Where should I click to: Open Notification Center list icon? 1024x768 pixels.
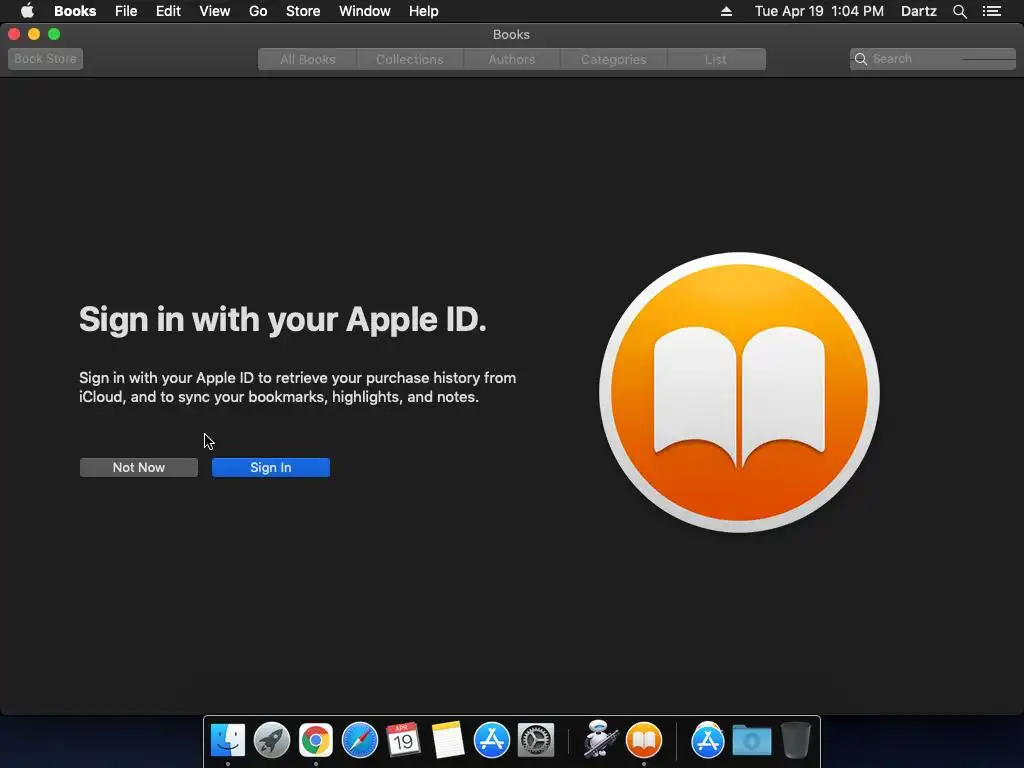point(992,11)
